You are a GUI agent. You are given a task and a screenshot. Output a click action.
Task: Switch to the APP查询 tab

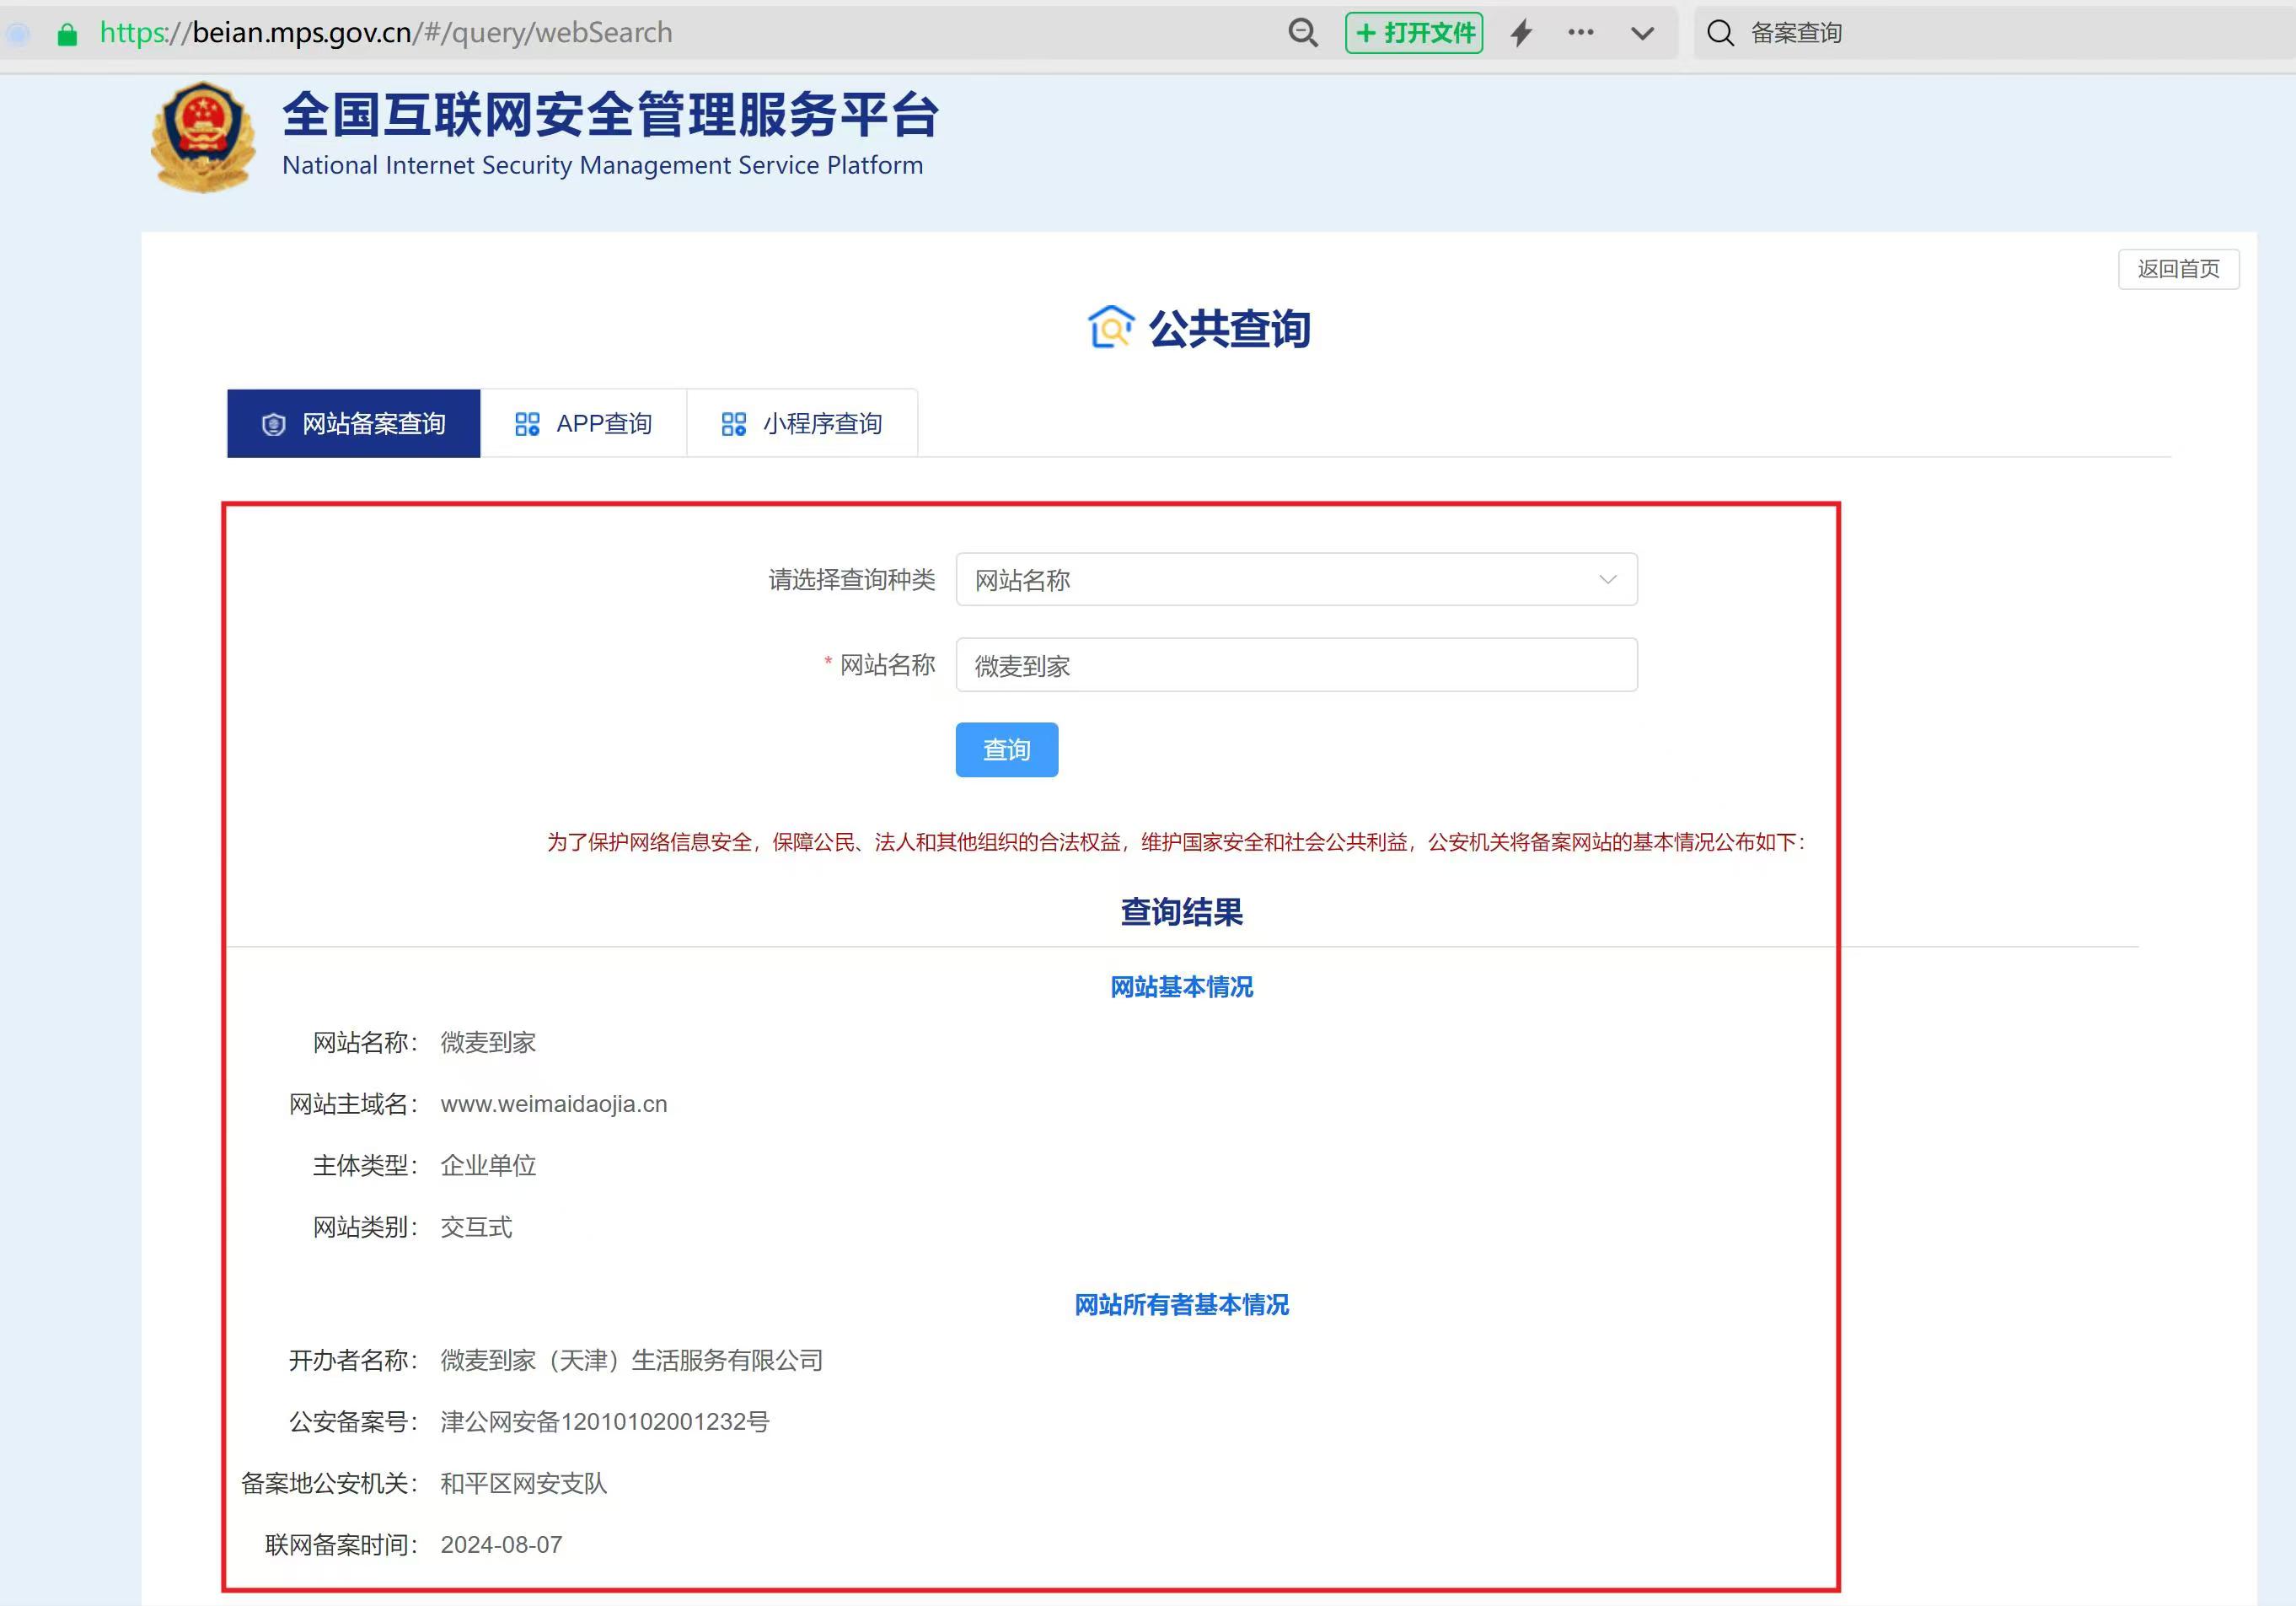click(583, 424)
